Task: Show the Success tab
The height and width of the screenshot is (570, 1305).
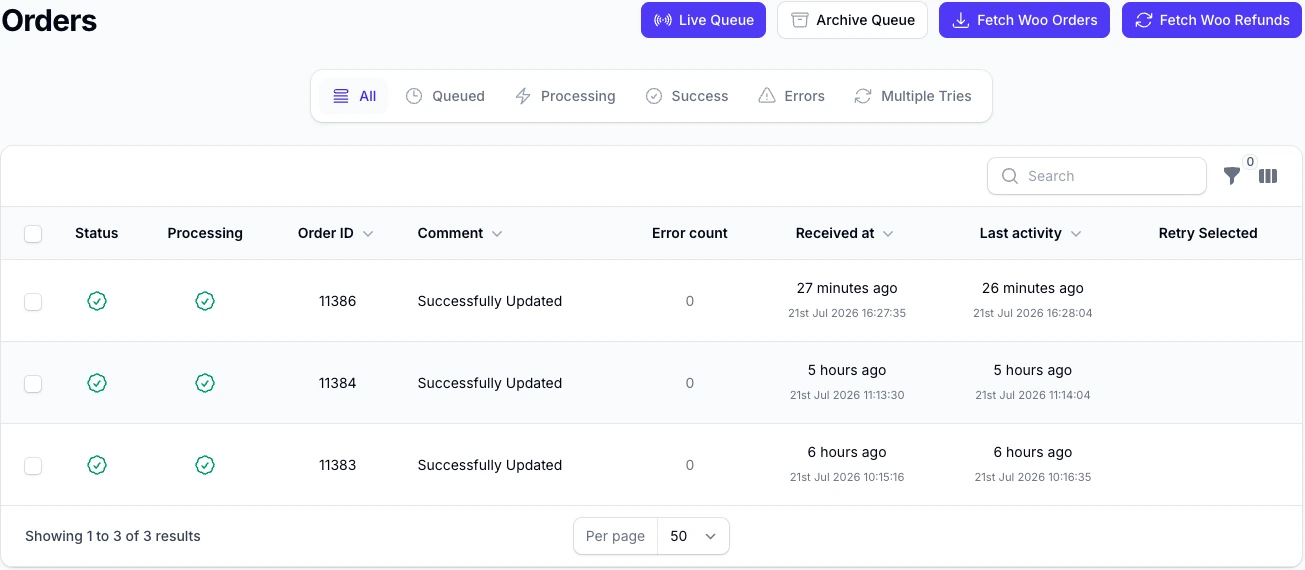Action: tap(687, 96)
